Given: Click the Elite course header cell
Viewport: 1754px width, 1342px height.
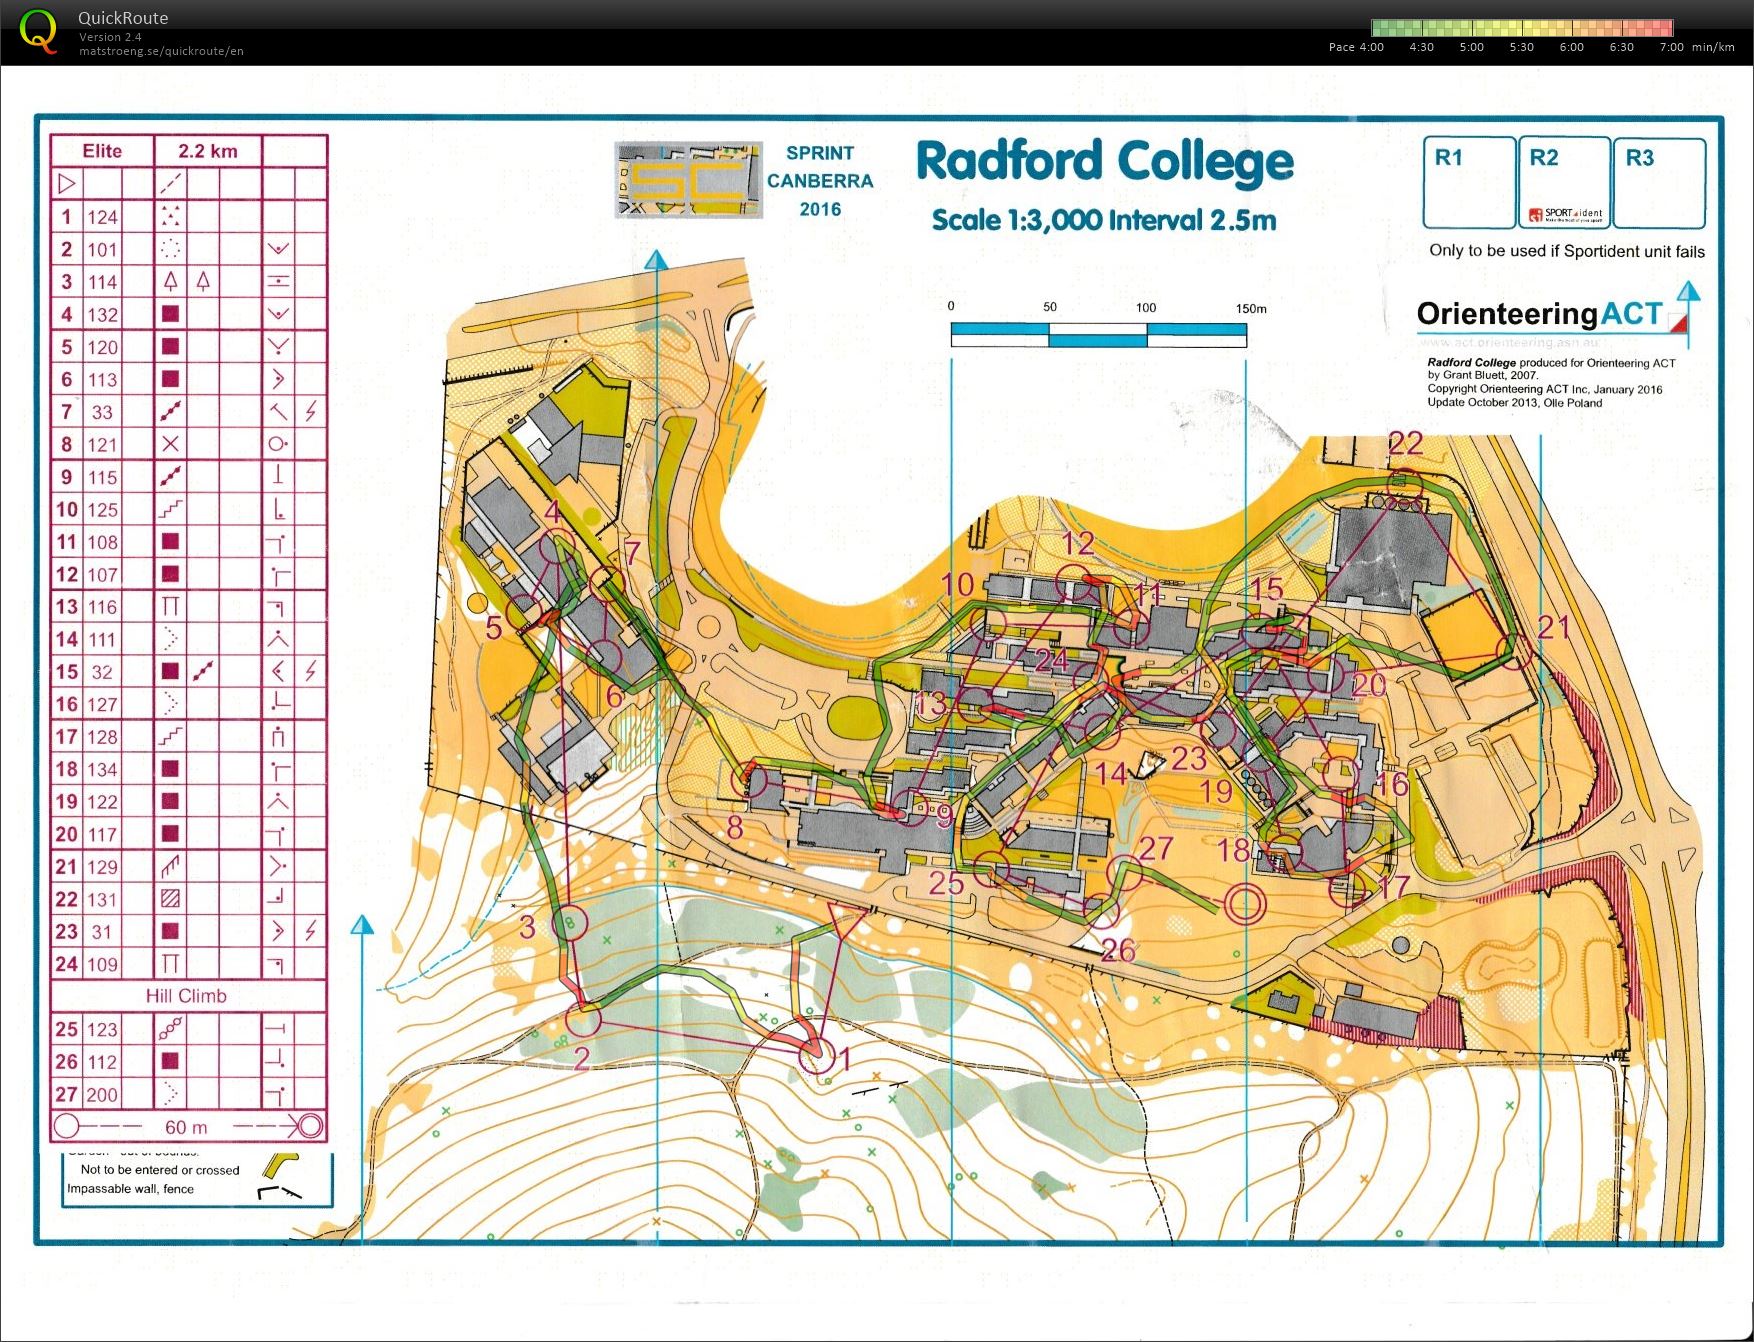Looking at the screenshot, I should pos(102,151).
